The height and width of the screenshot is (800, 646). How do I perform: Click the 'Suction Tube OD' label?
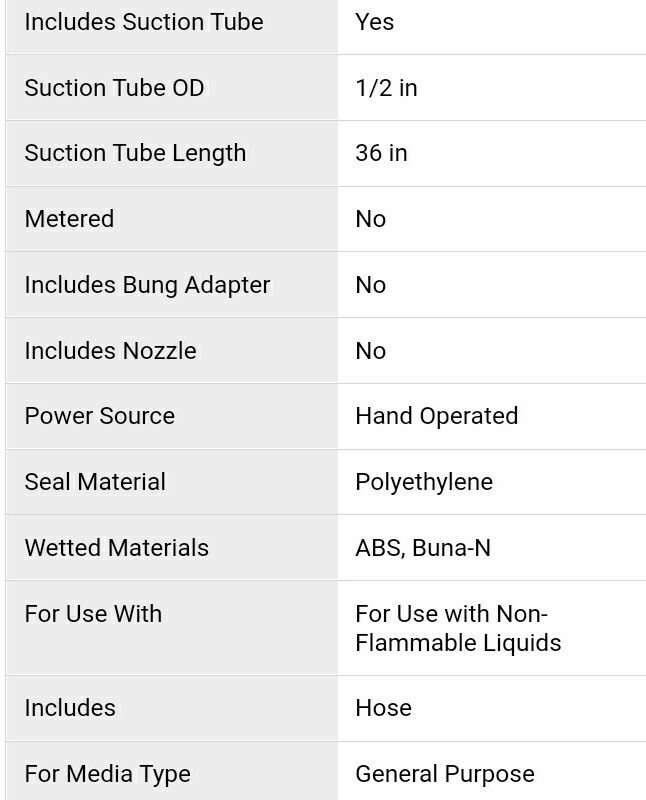tap(114, 88)
